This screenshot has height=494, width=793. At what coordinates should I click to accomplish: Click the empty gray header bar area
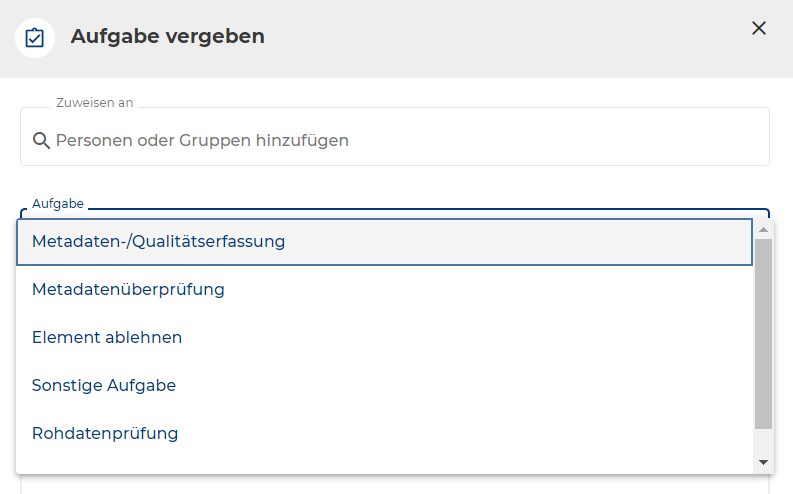pos(500,38)
